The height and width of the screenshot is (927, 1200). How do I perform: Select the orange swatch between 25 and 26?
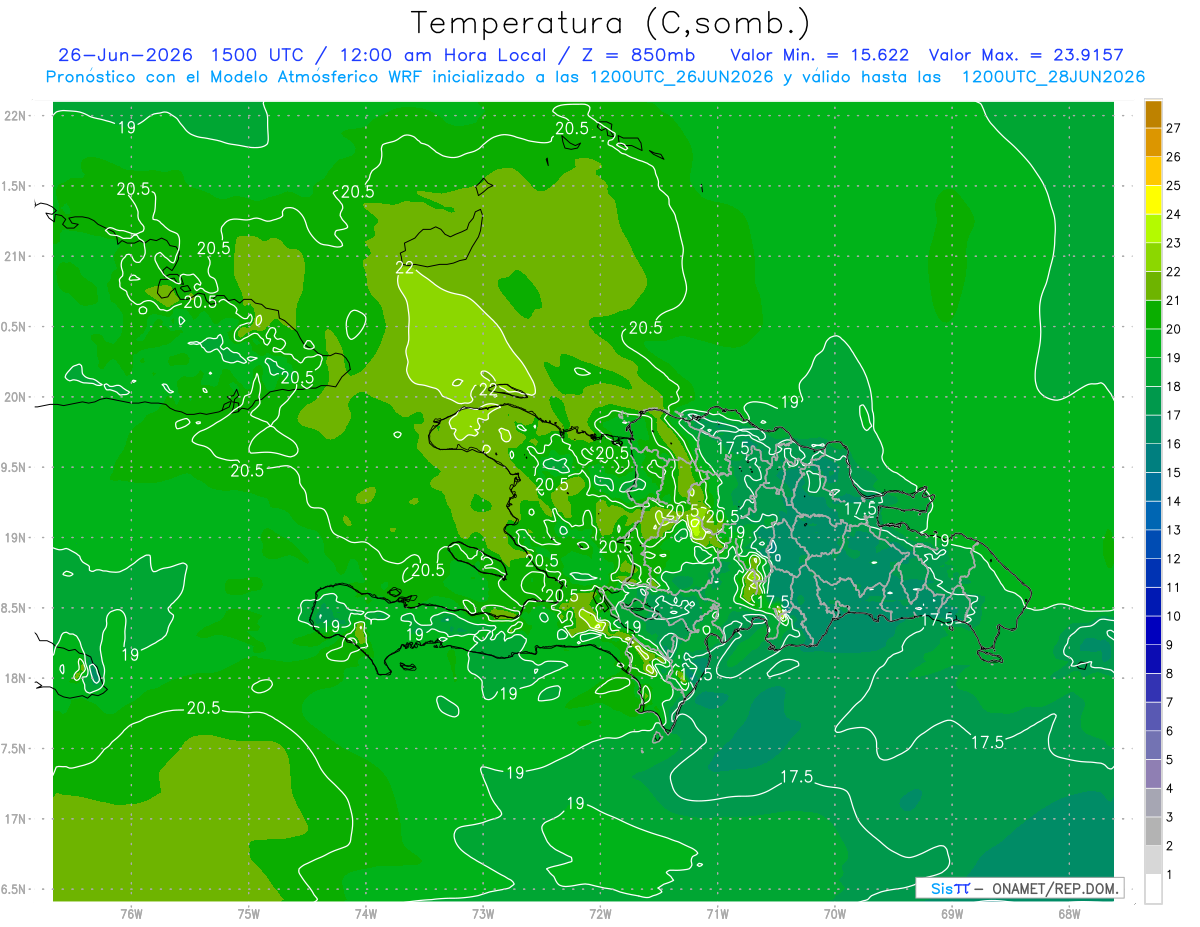tap(1153, 171)
